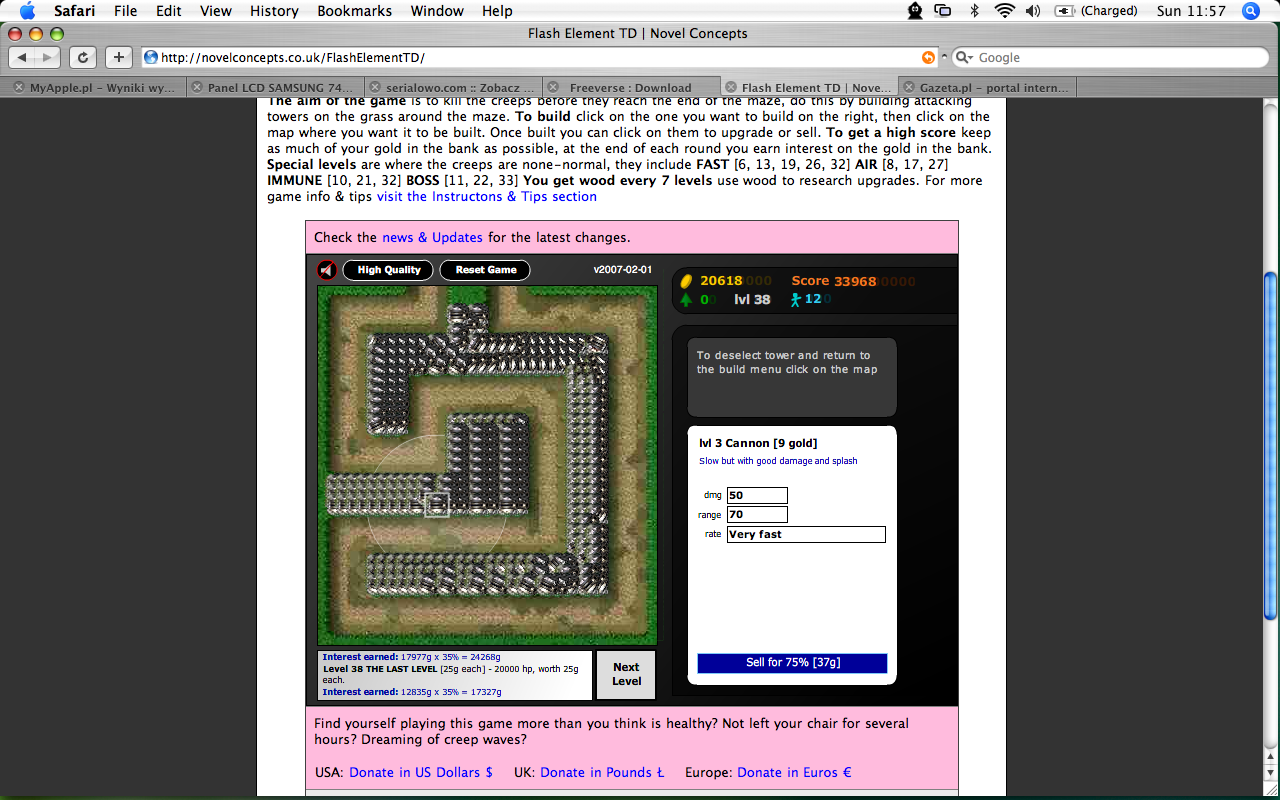Open Spotlight search magnifier icon

pyautogui.click(x=1250, y=11)
